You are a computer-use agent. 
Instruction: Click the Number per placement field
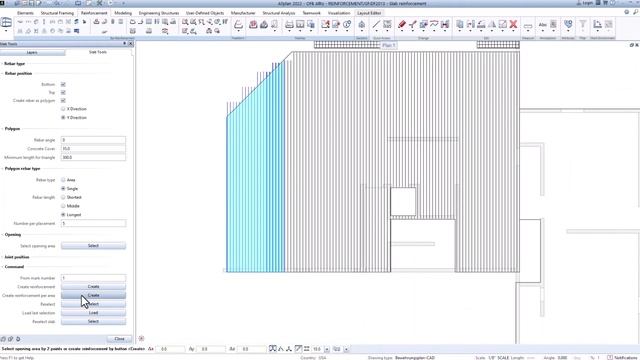point(93,224)
